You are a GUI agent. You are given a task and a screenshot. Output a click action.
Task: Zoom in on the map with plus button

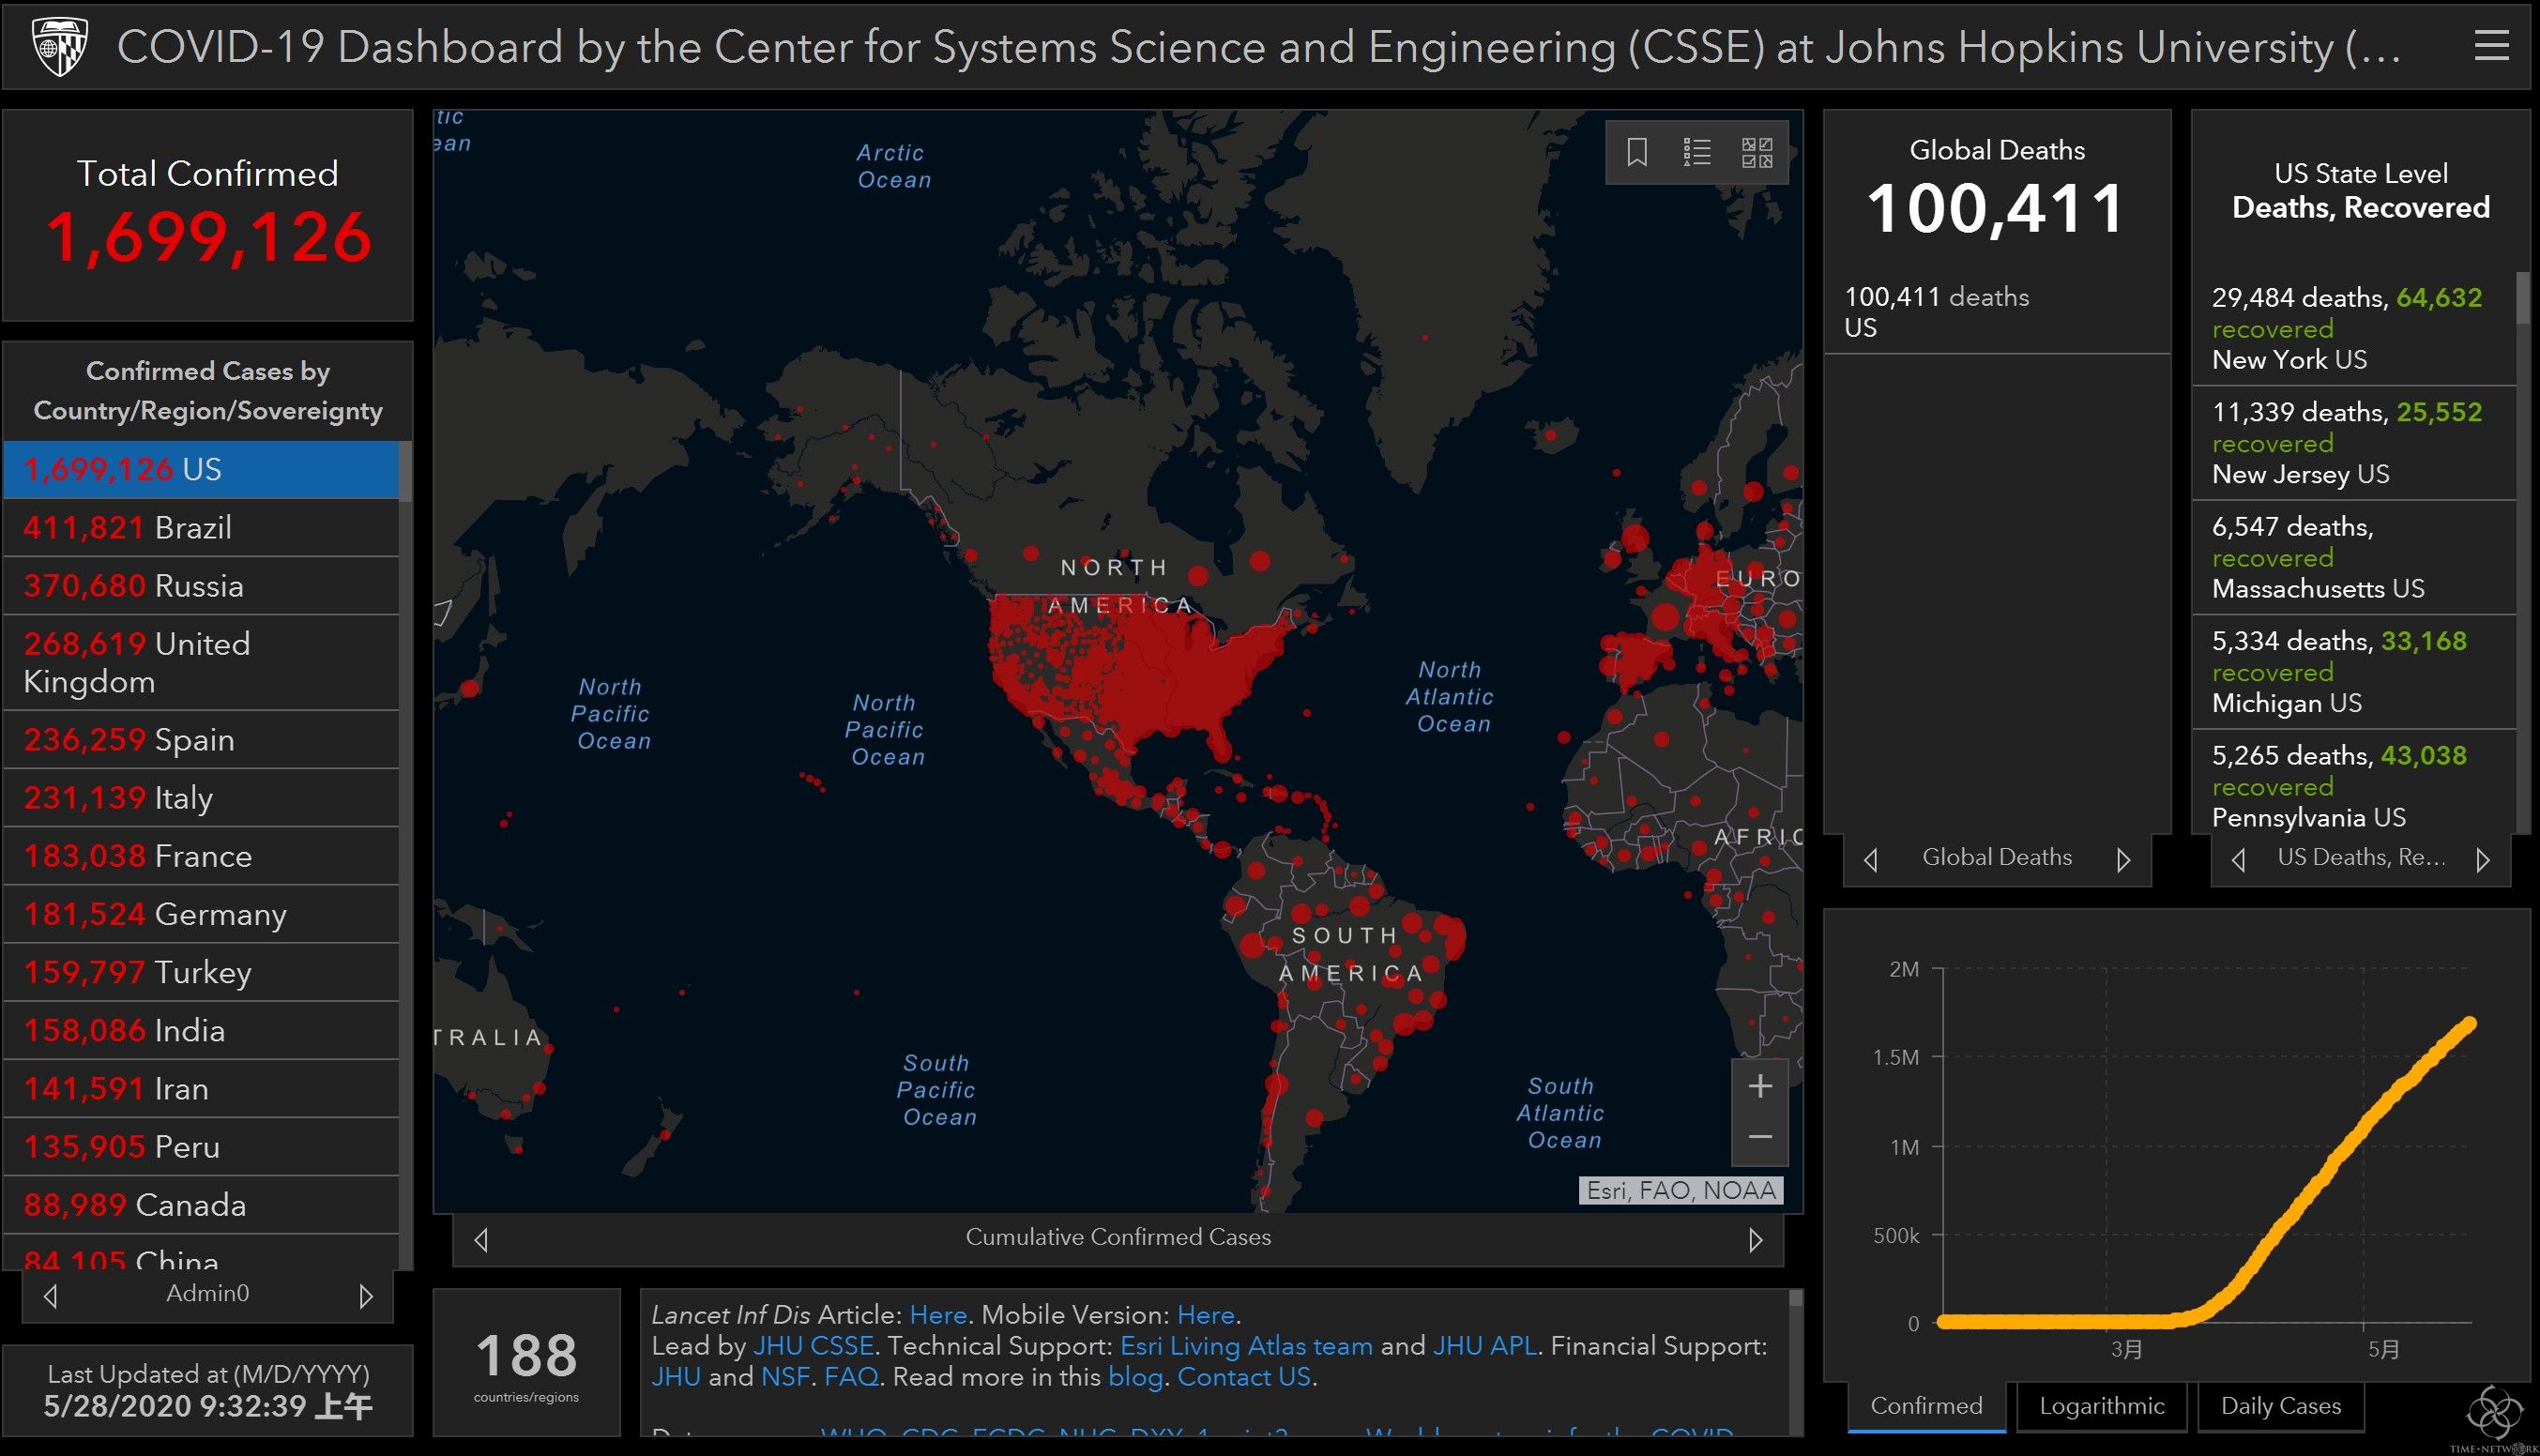1760,1086
